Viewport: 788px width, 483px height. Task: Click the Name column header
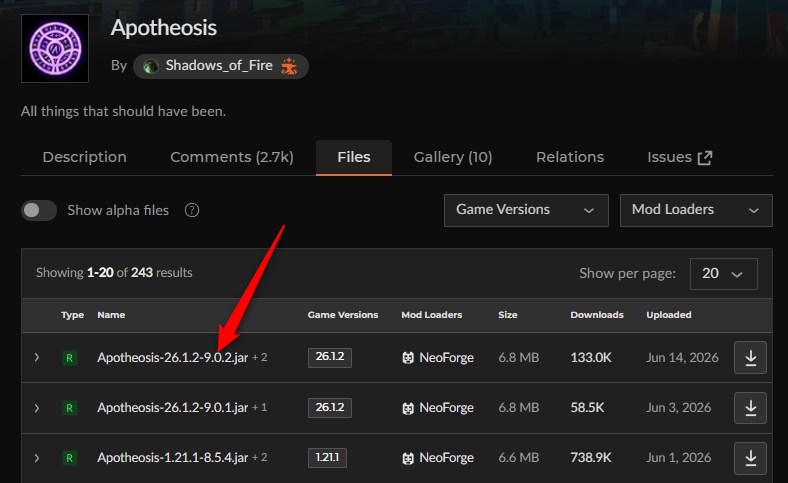(111, 315)
